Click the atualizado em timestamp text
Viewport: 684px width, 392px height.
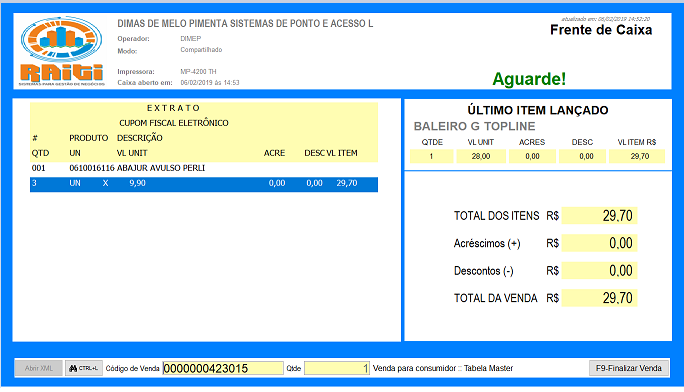click(605, 19)
